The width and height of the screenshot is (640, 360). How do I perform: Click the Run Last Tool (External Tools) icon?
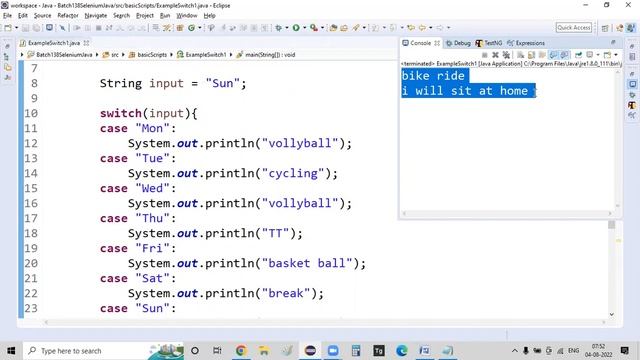pos(313,28)
